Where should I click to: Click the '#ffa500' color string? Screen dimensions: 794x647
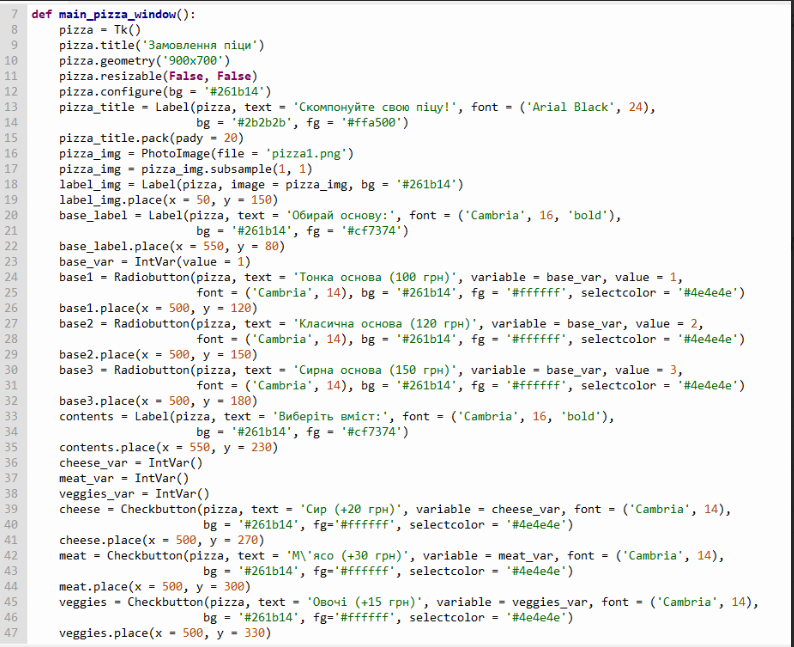(372, 123)
